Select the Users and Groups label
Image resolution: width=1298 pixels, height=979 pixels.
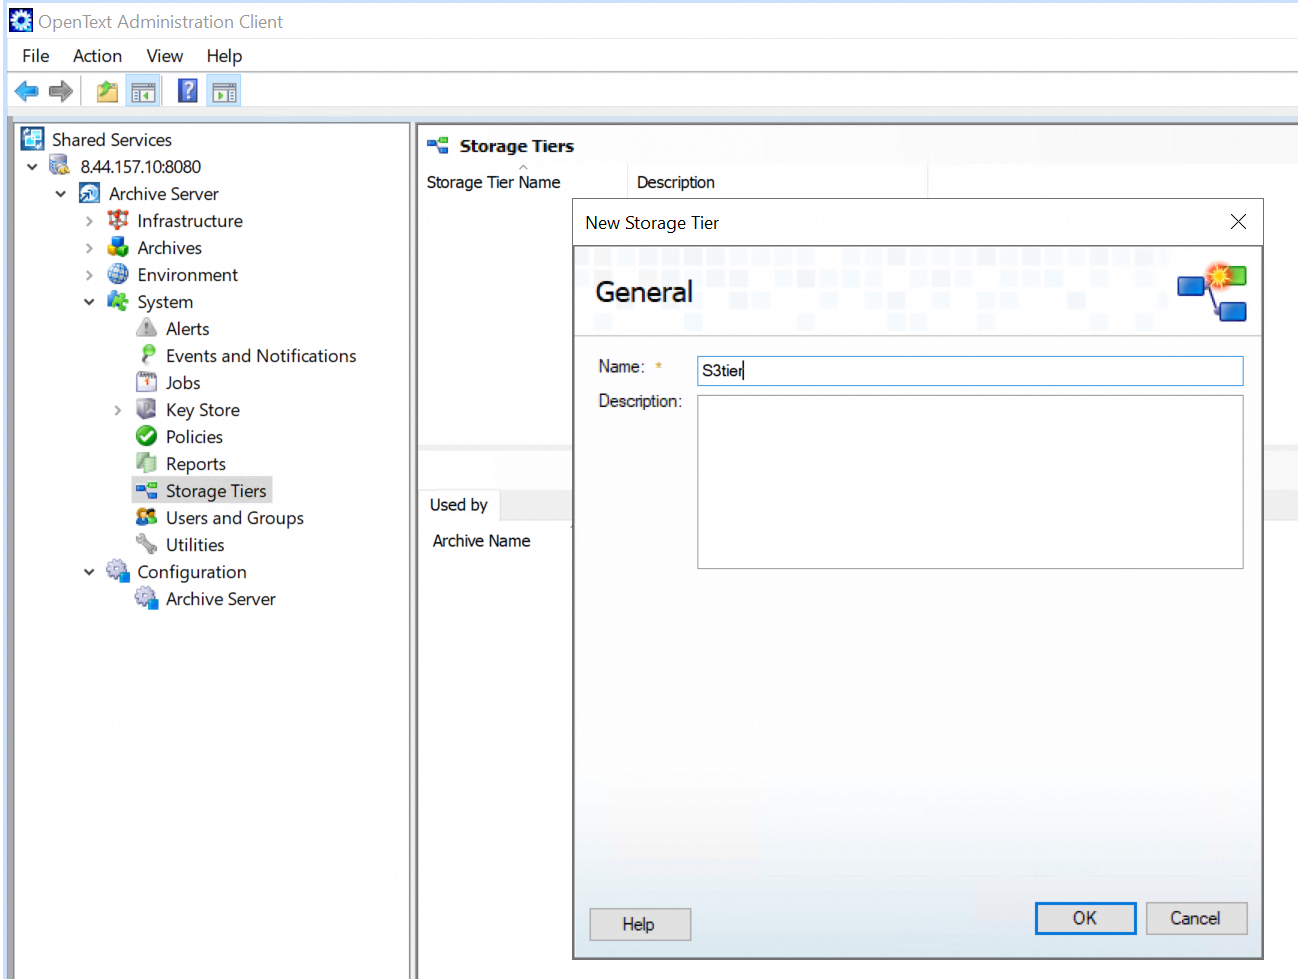[235, 518]
